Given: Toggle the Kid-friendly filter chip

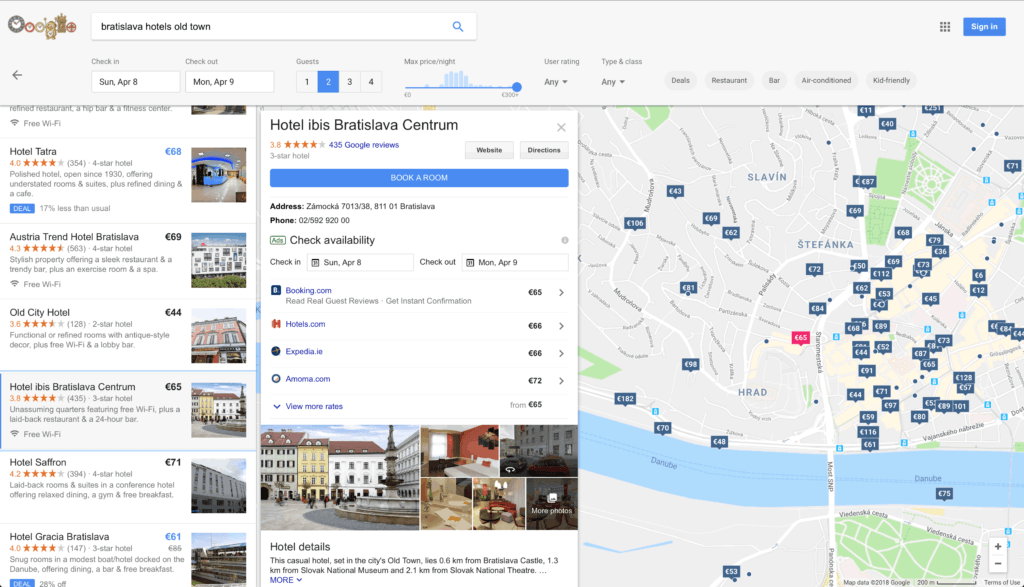Looking at the screenshot, I should coord(891,80).
